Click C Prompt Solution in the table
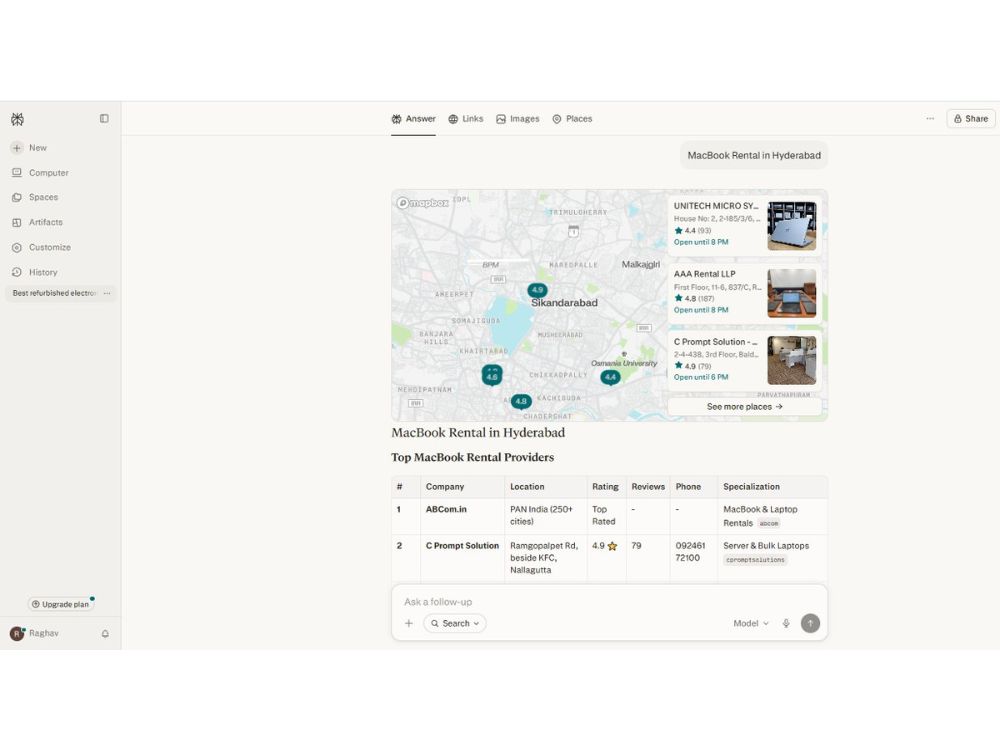The width and height of the screenshot is (1000, 750). (462, 546)
